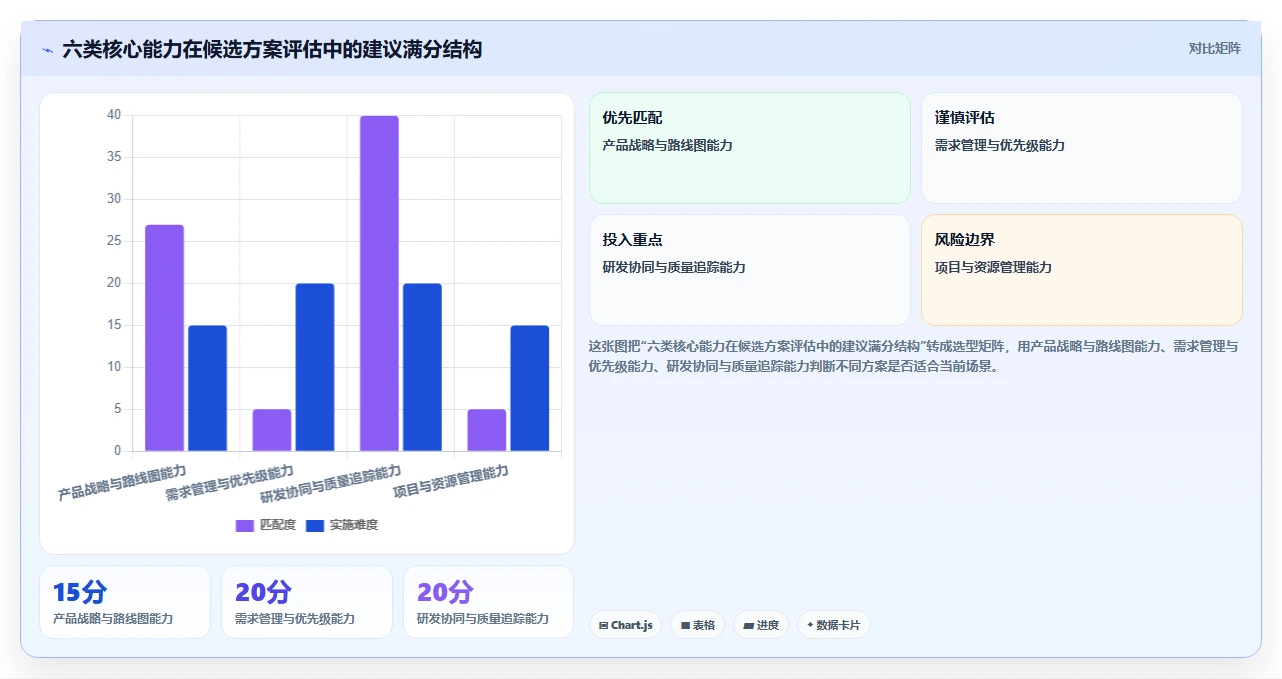Click the lightning icon beside the header title
Screen dimensions: 1282x679
pos(47,50)
